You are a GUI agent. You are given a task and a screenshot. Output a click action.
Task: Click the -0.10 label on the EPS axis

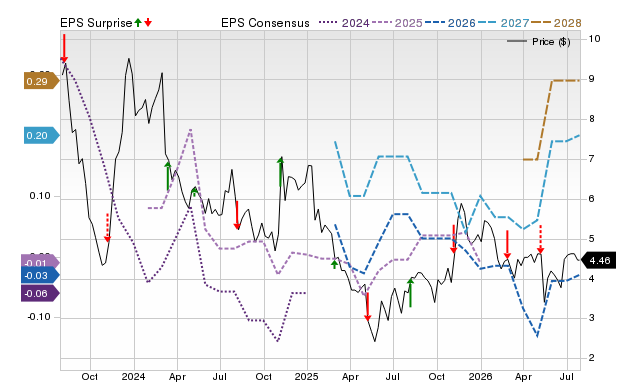pos(39,317)
